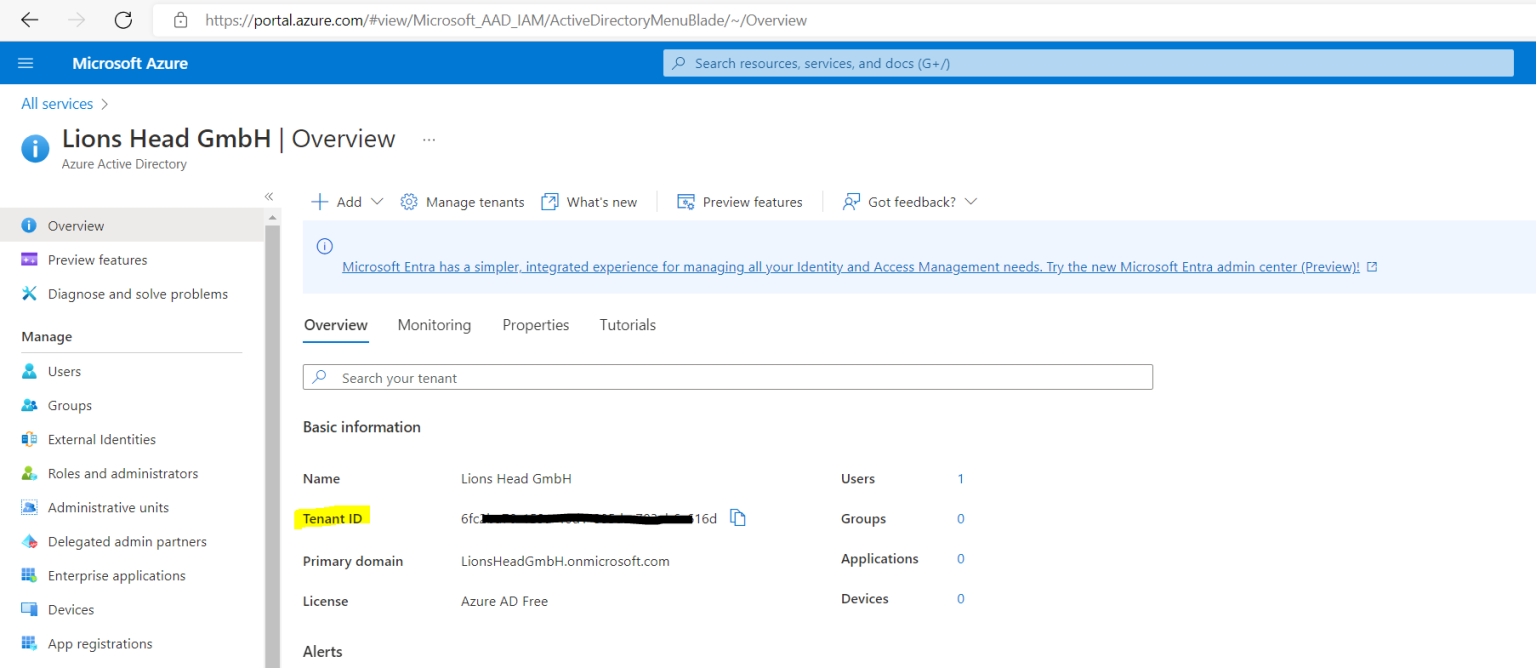
Task: Open App registrations
Action: [x=100, y=643]
